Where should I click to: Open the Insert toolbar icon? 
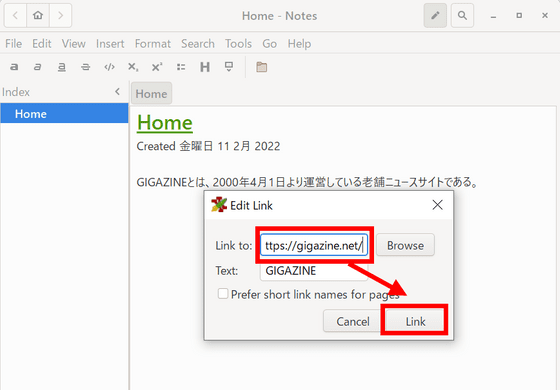pyautogui.click(x=229, y=67)
